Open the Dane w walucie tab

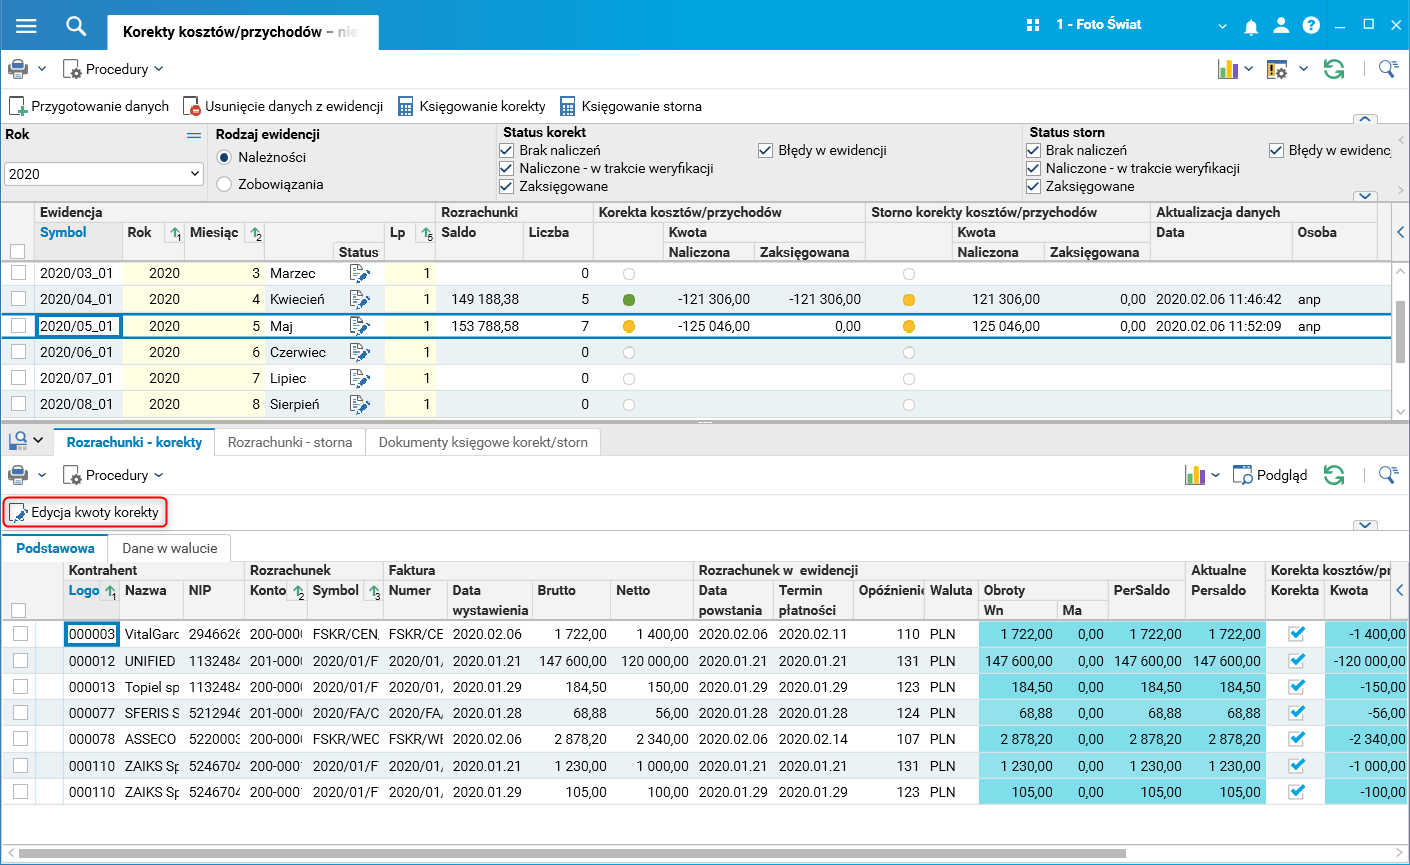[x=169, y=548]
